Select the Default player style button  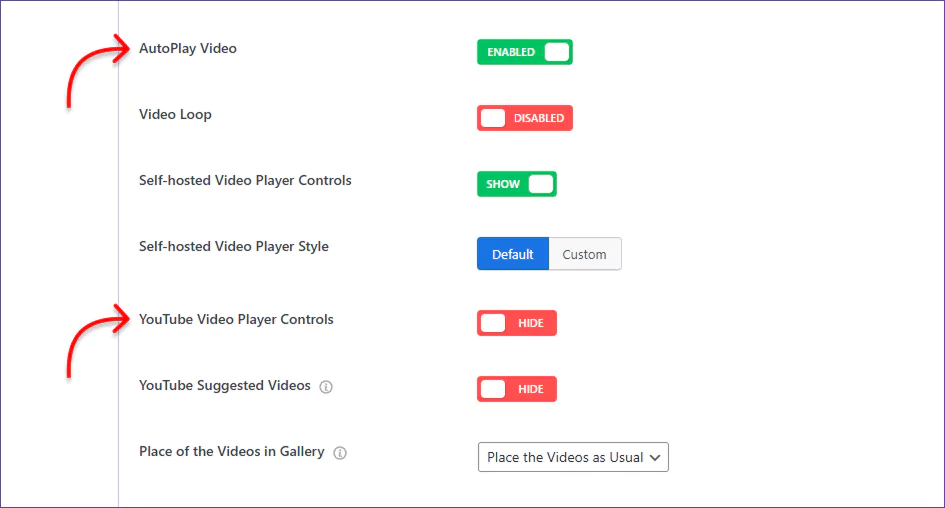pyautogui.click(x=513, y=254)
